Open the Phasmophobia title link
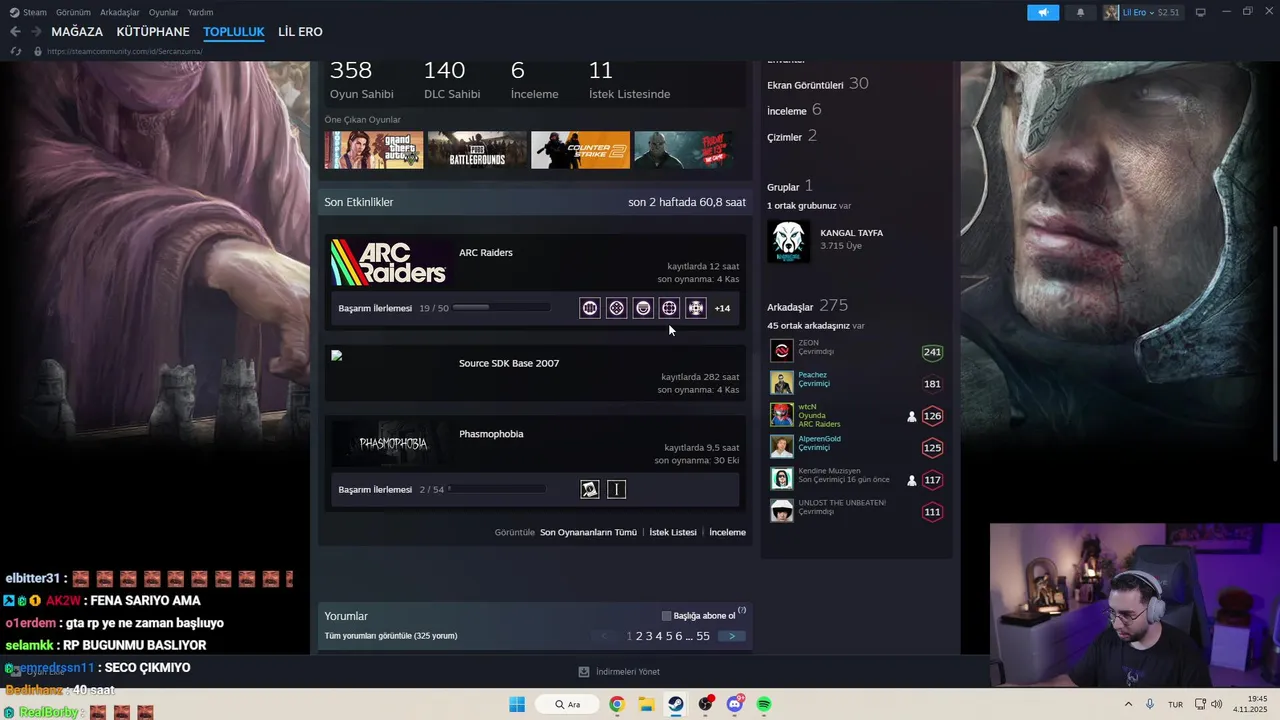The width and height of the screenshot is (1280, 720). 491,434
